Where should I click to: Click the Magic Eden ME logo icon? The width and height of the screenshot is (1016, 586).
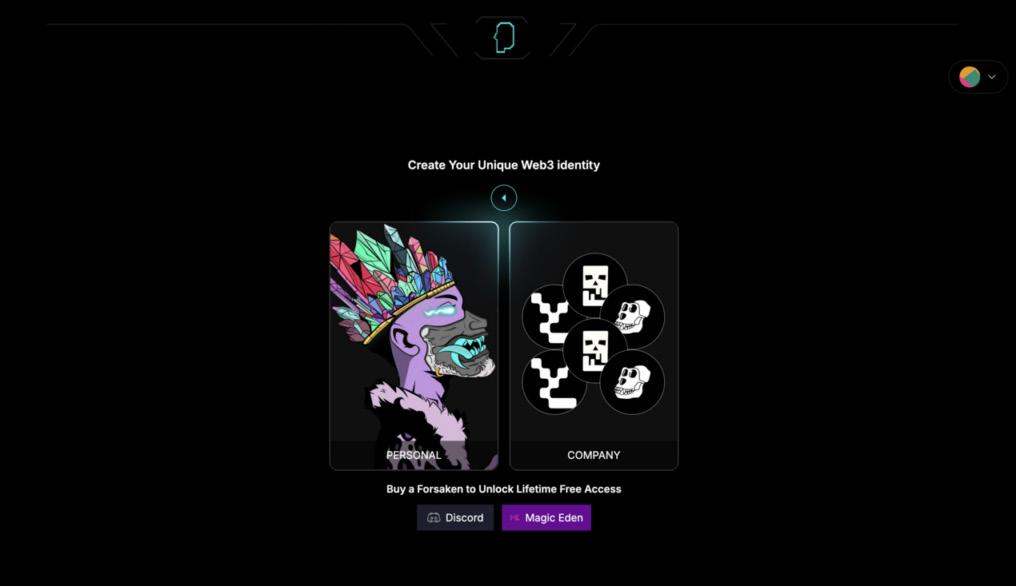(514, 518)
